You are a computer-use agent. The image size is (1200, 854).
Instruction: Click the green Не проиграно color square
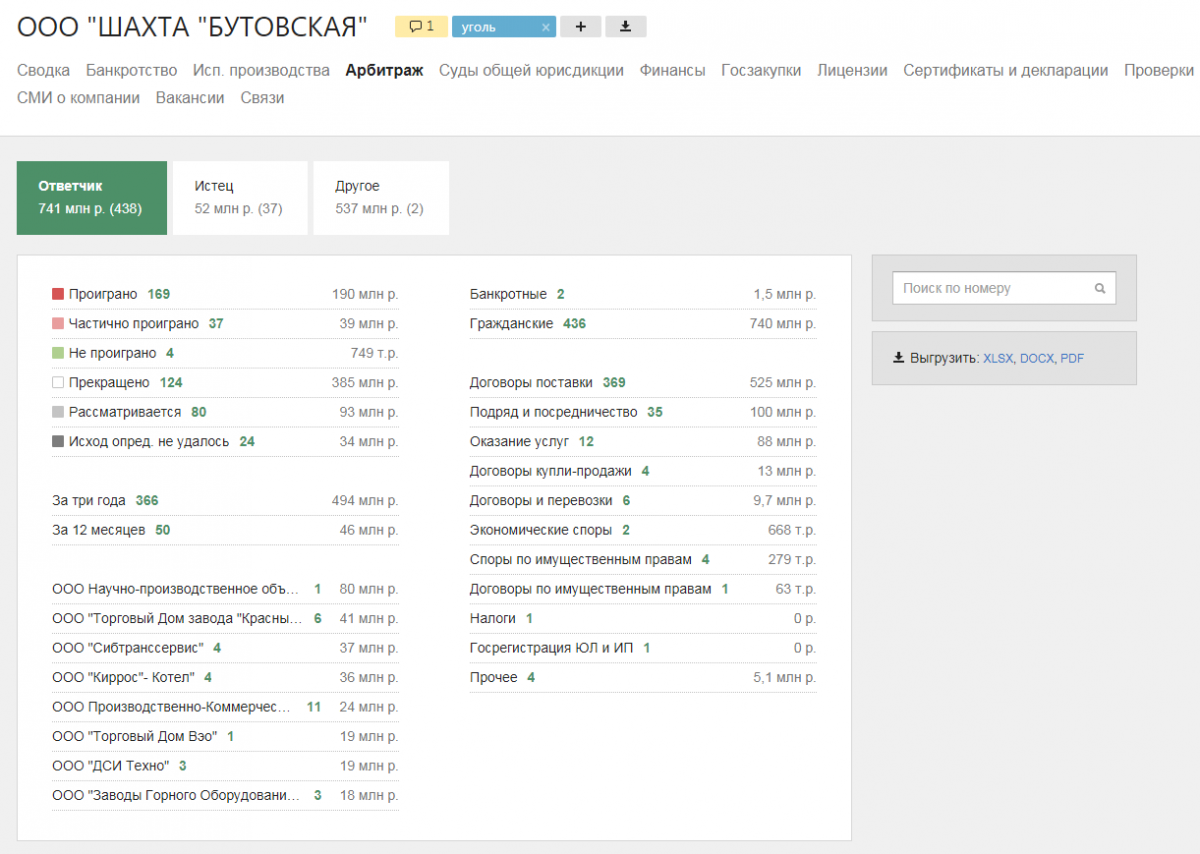[58, 353]
